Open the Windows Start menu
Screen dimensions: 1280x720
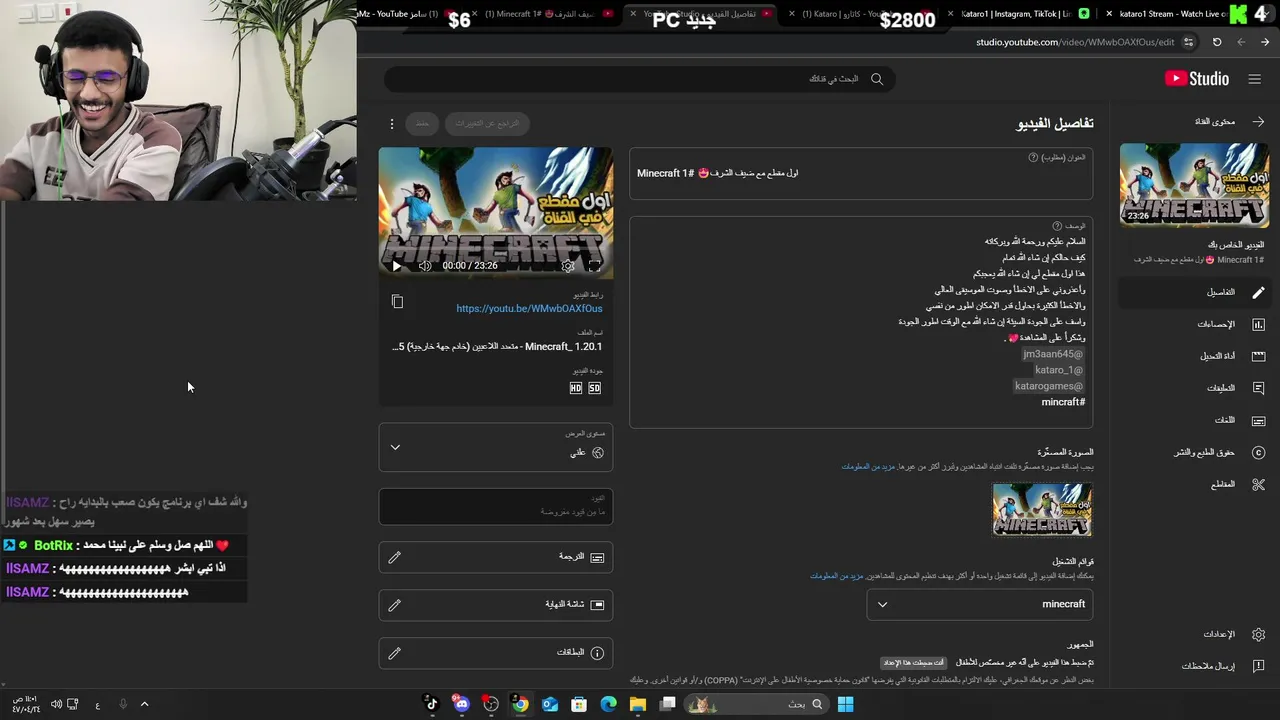pyautogui.click(x=845, y=704)
